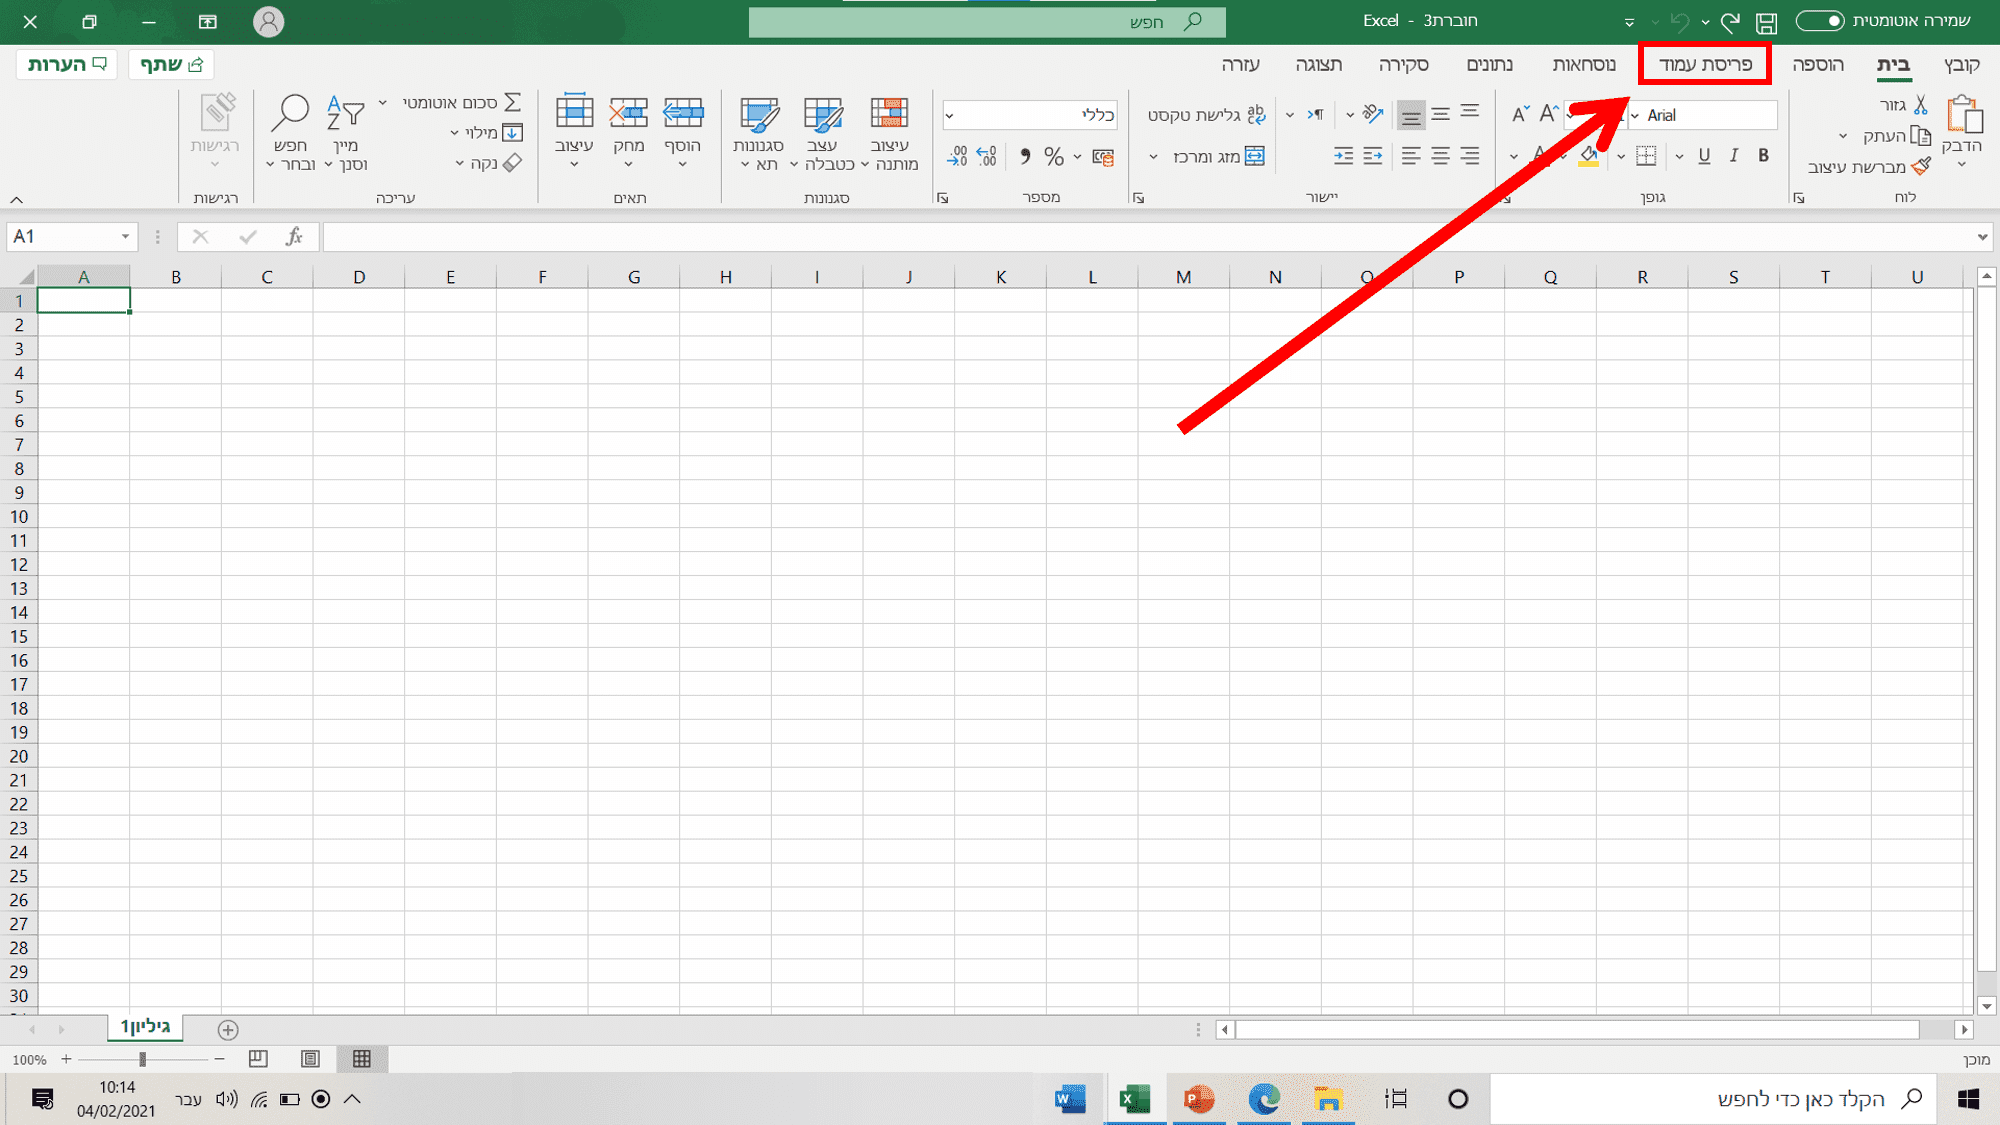This screenshot has height=1125, width=2000.
Task: Switch to the Insert (הוספה) tab
Action: tap(1817, 64)
